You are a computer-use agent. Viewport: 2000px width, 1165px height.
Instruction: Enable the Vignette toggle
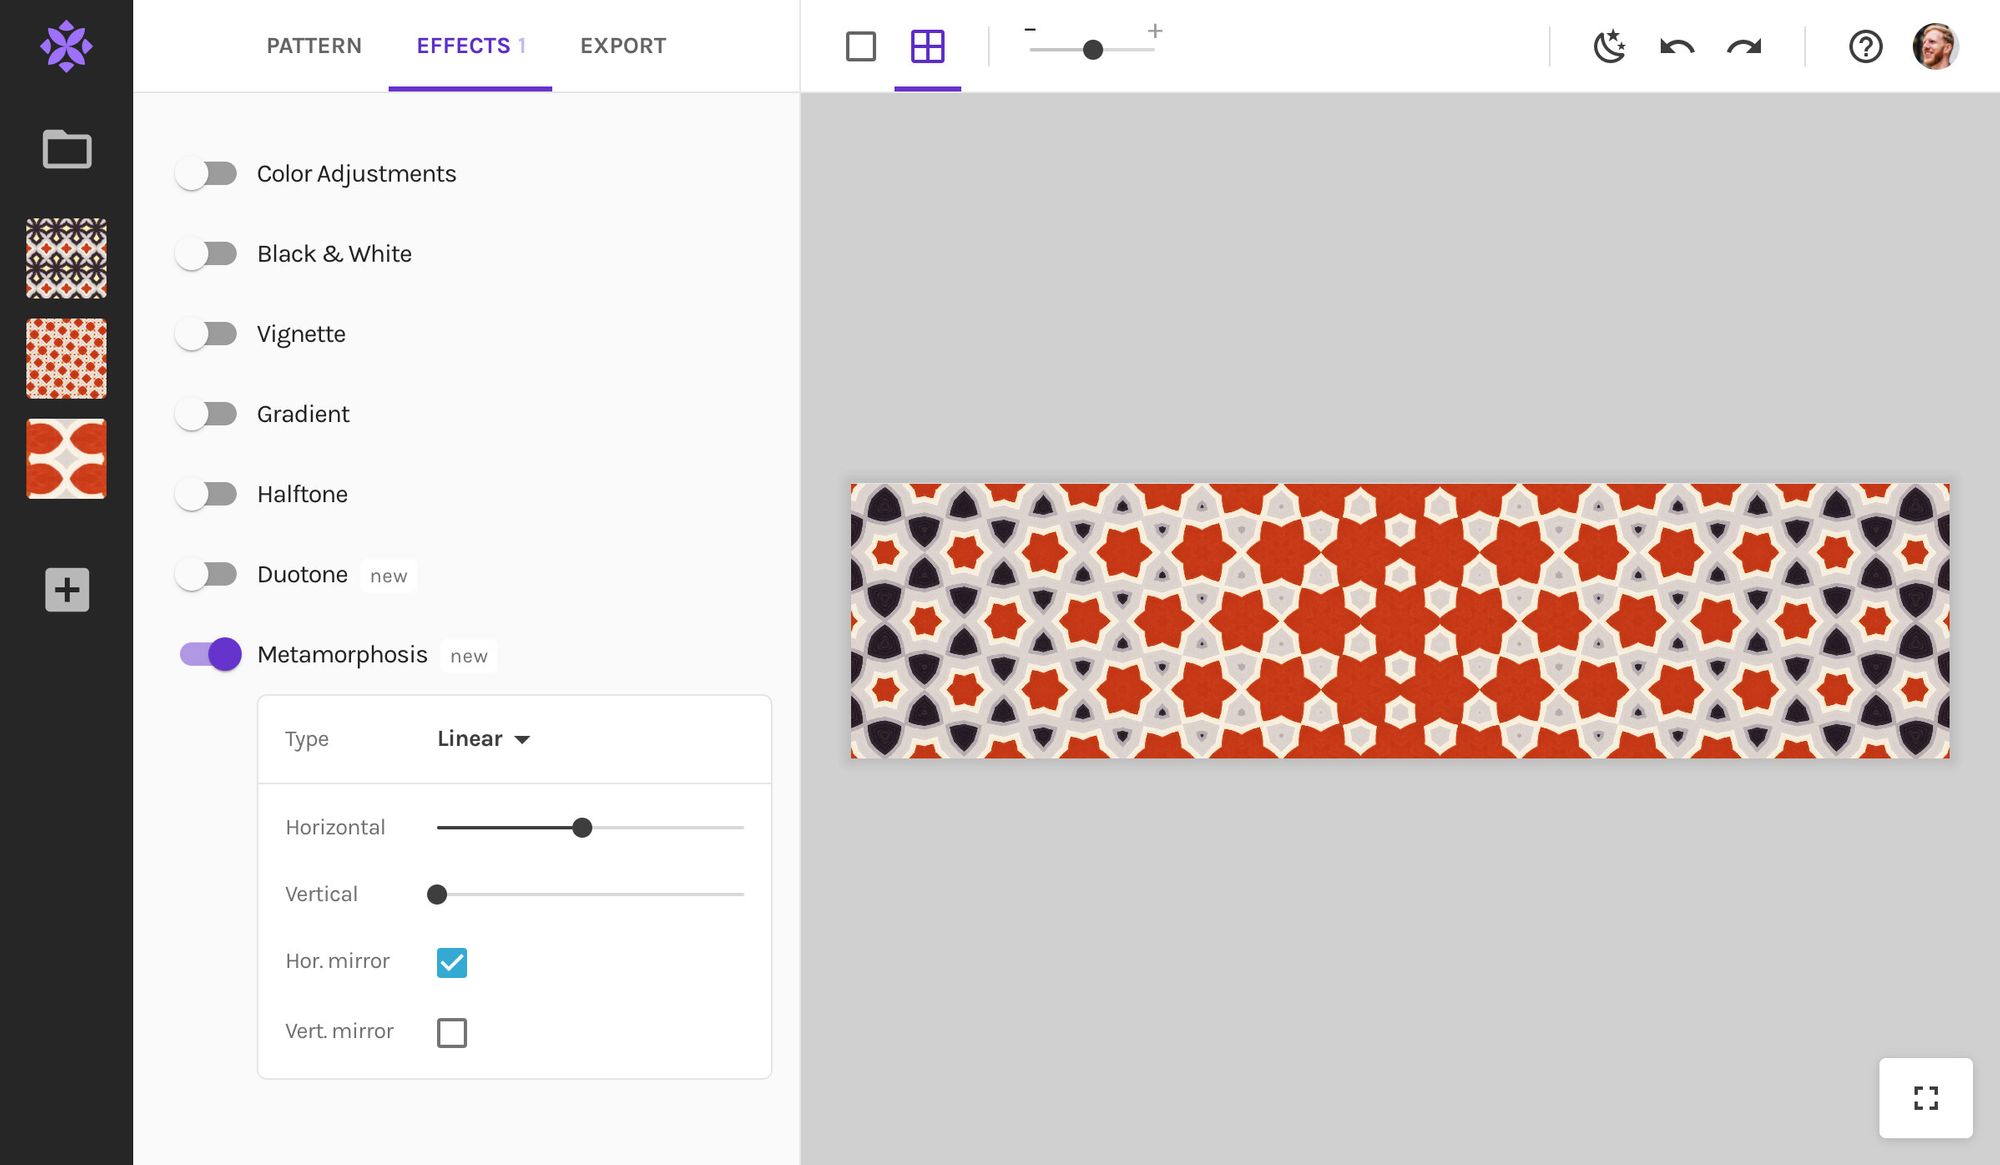pos(206,334)
